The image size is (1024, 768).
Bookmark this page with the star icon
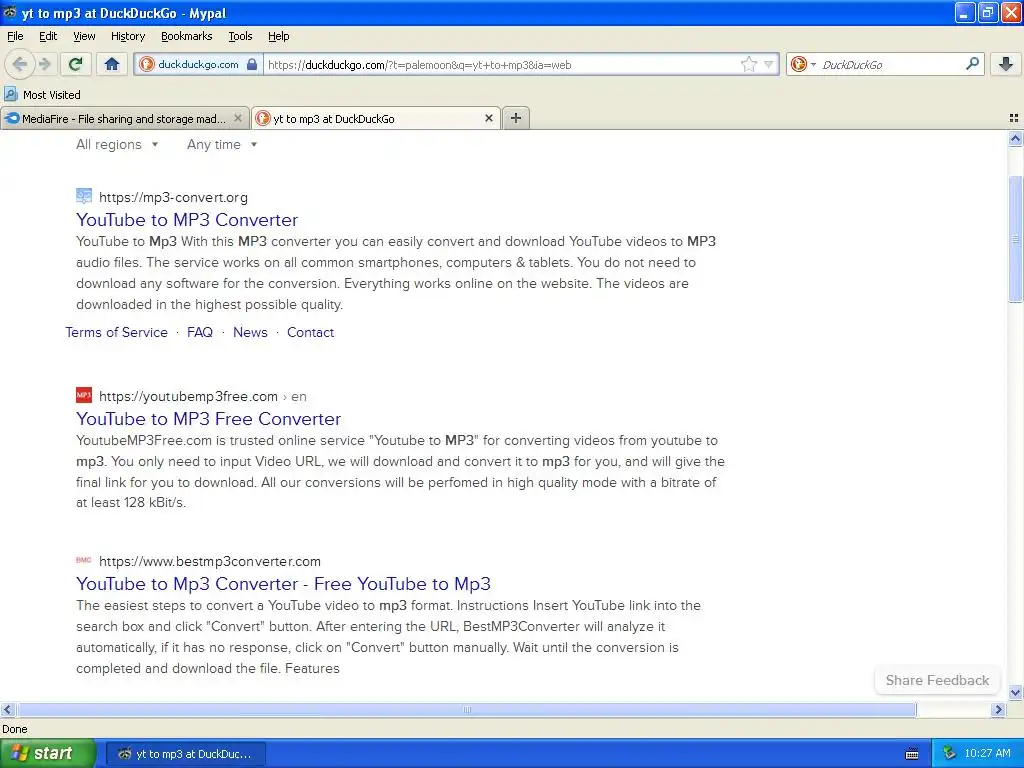point(748,64)
